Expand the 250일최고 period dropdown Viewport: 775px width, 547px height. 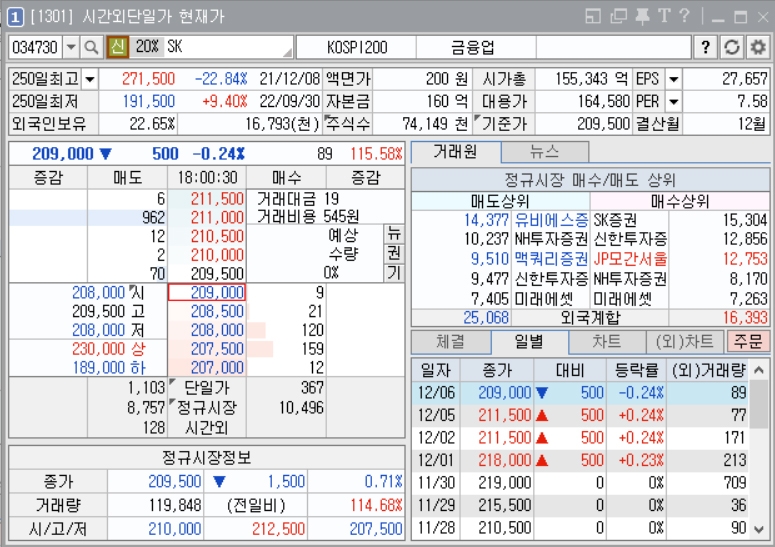[x=90, y=79]
